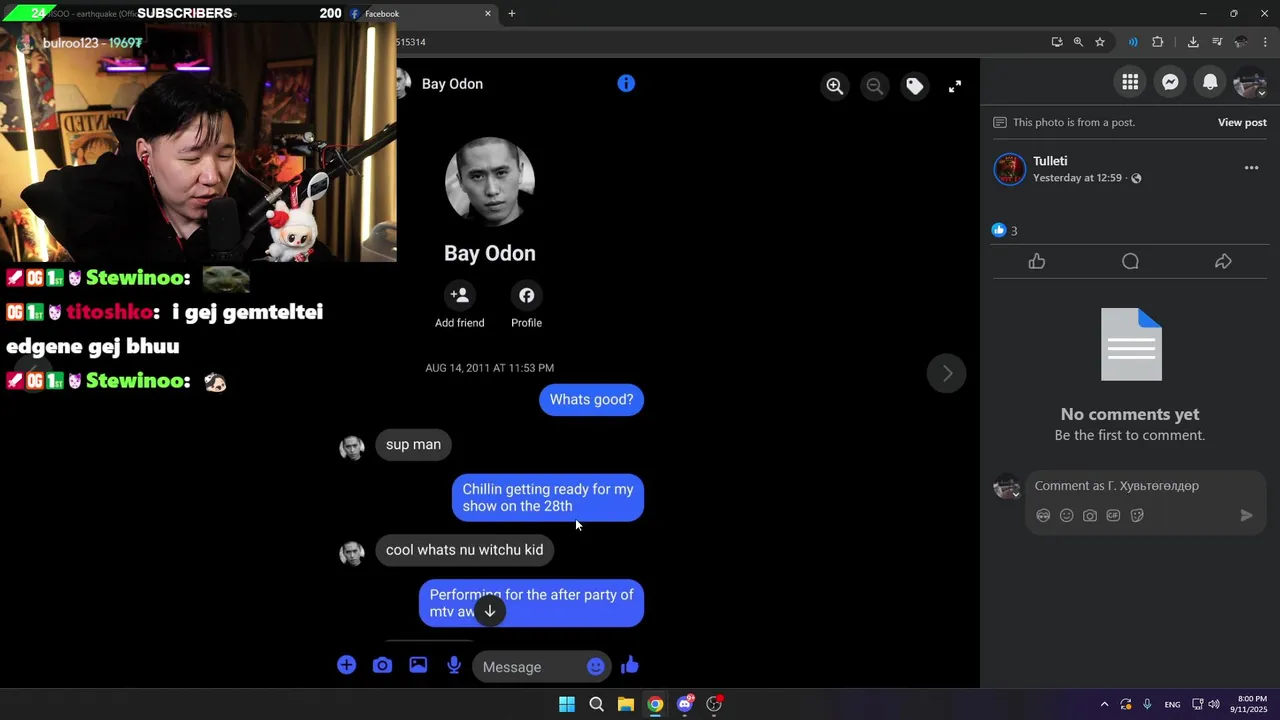This screenshot has width=1280, height=720.
Task: Click the microphone icon in message bar
Action: [x=454, y=665]
